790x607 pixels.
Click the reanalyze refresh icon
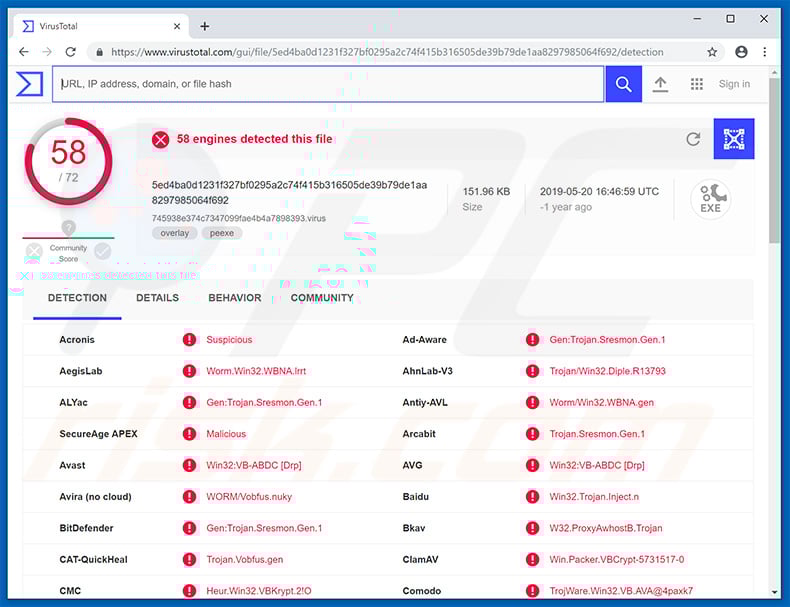[693, 139]
